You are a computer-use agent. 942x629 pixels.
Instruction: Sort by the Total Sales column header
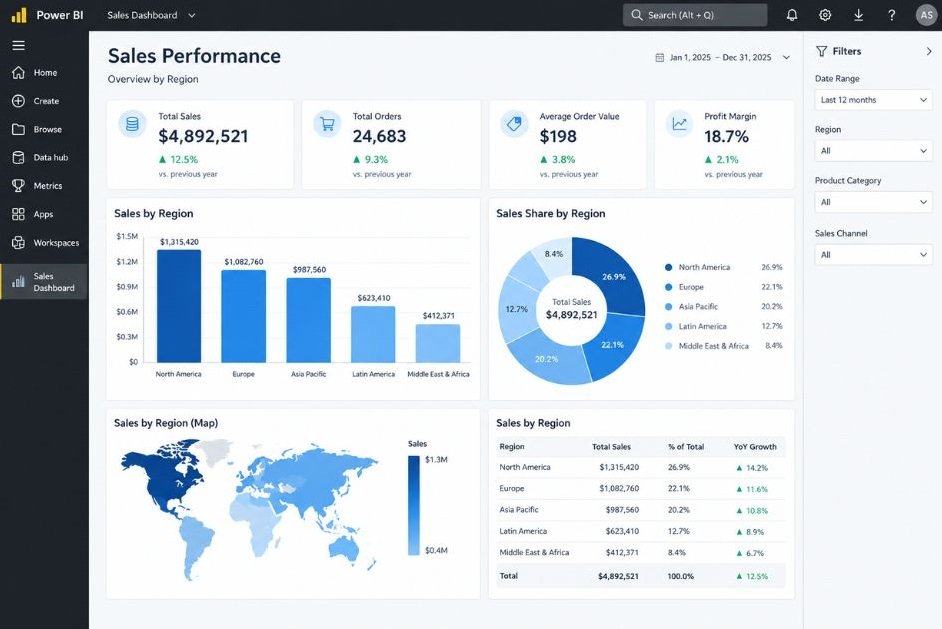tap(611, 446)
